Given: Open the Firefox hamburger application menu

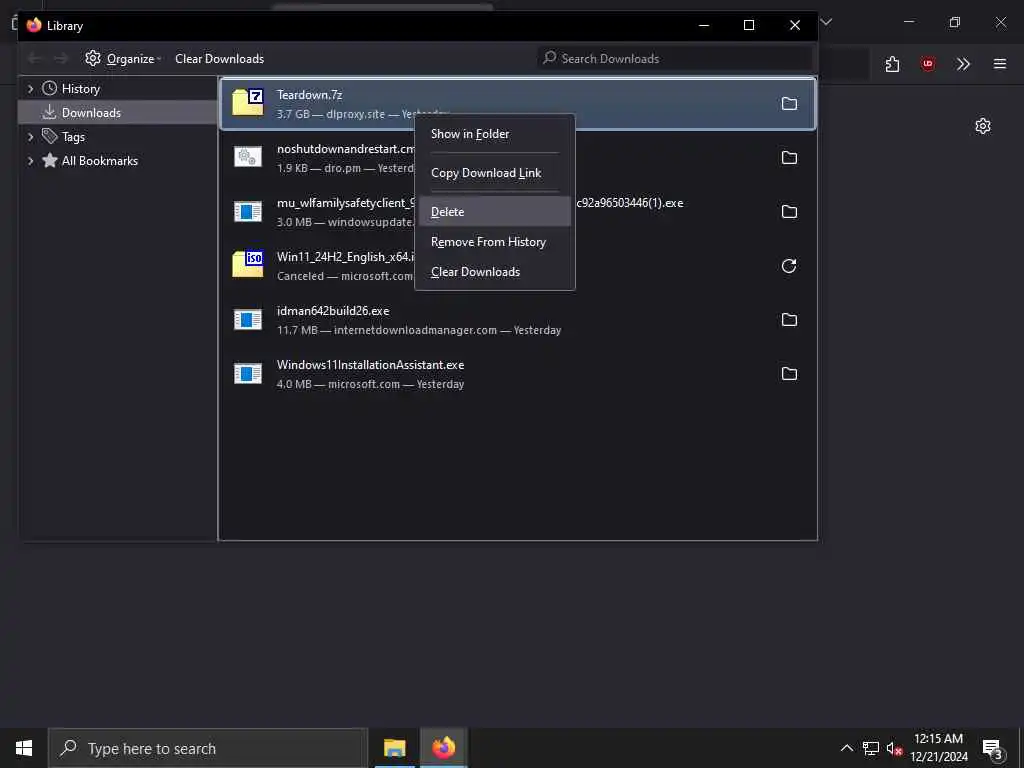Looking at the screenshot, I should tap(1000, 64).
